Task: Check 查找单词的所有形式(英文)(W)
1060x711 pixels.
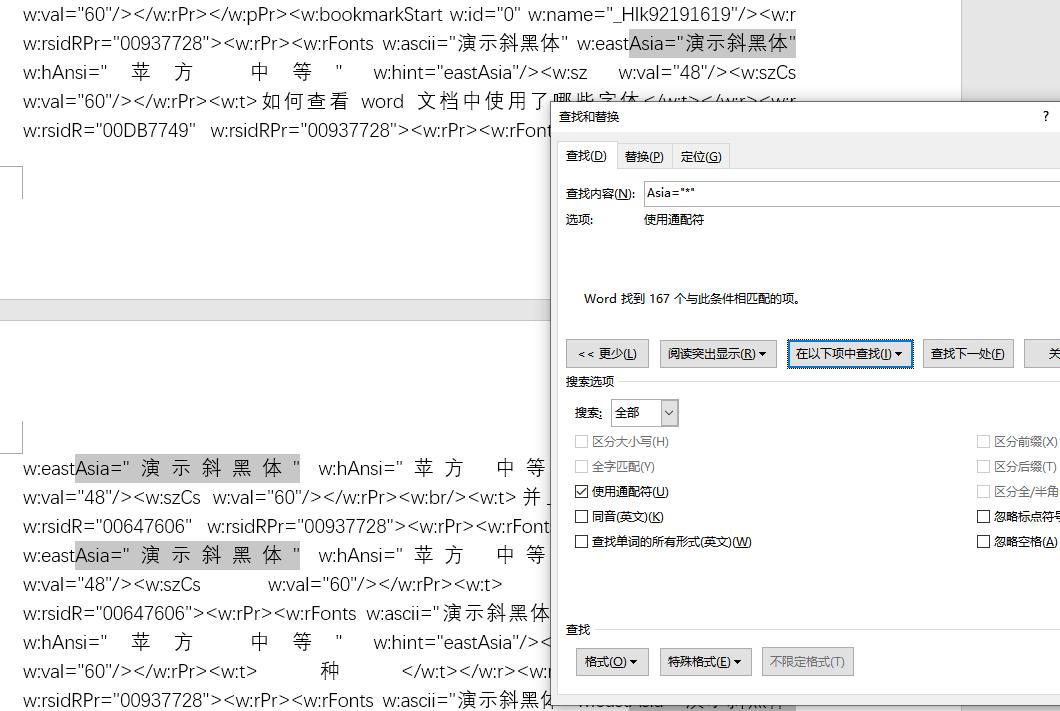Action: (x=582, y=541)
